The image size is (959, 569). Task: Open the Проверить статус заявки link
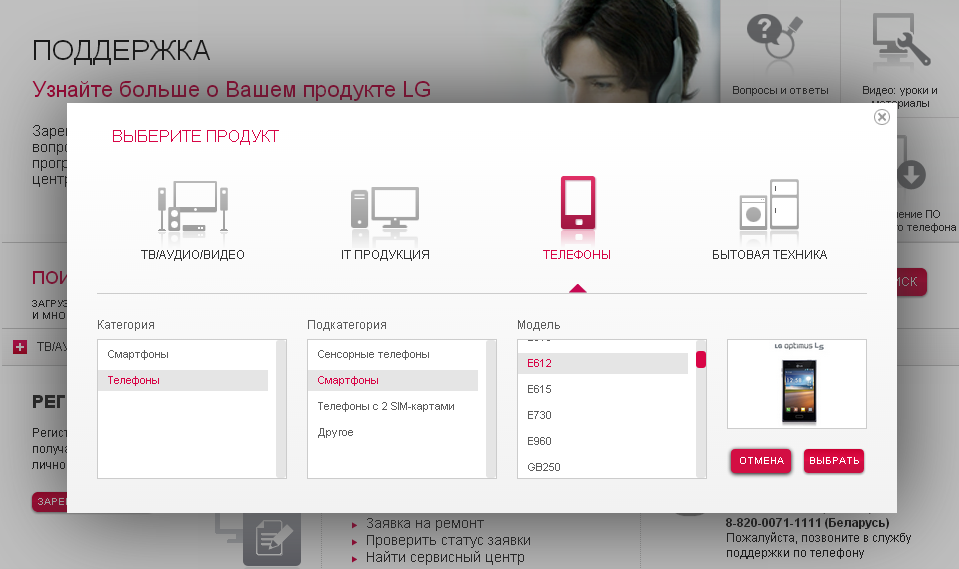[448, 540]
